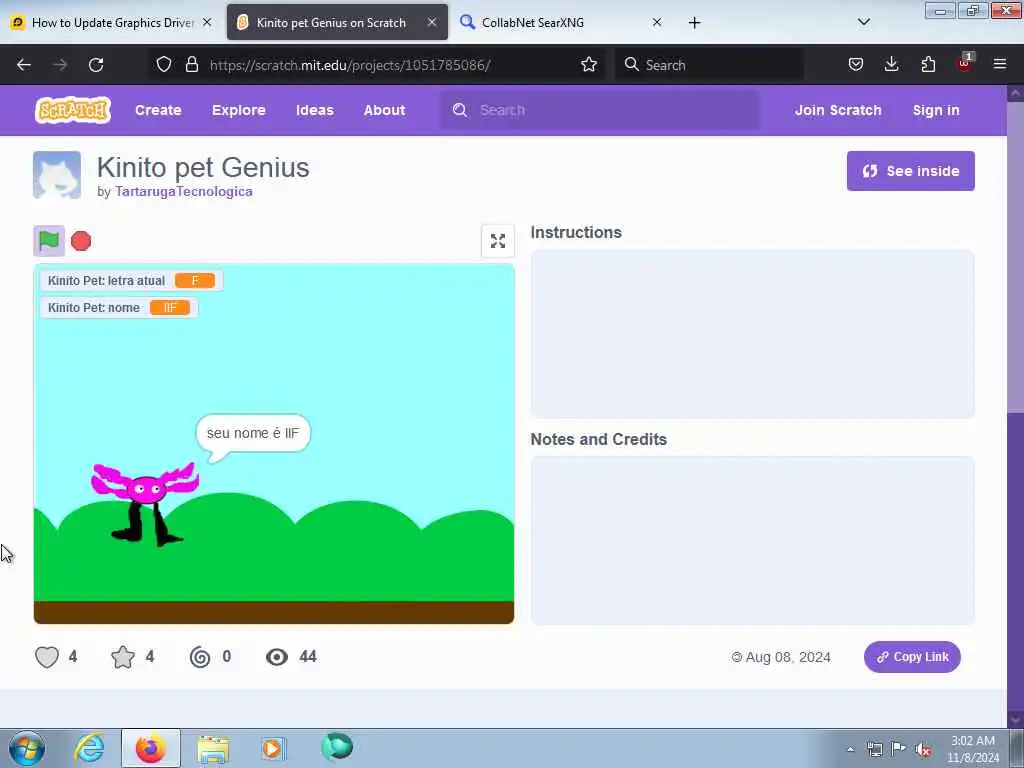Close the CollabNet SearXNG tab

pyautogui.click(x=657, y=22)
